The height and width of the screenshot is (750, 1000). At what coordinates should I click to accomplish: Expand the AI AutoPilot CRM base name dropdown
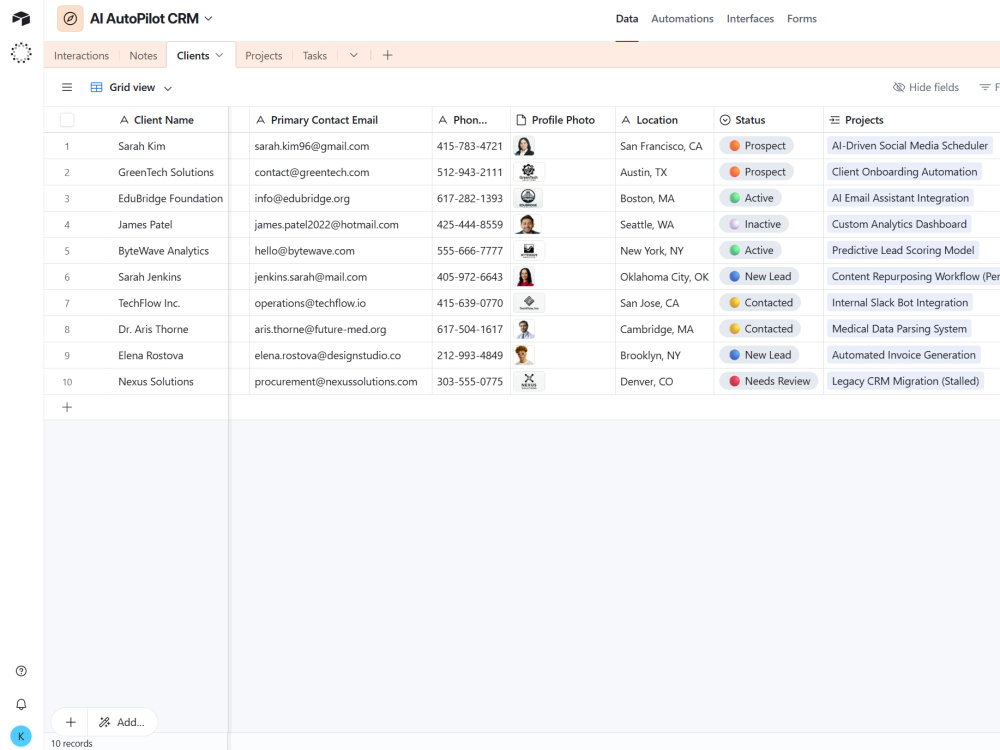pos(209,18)
